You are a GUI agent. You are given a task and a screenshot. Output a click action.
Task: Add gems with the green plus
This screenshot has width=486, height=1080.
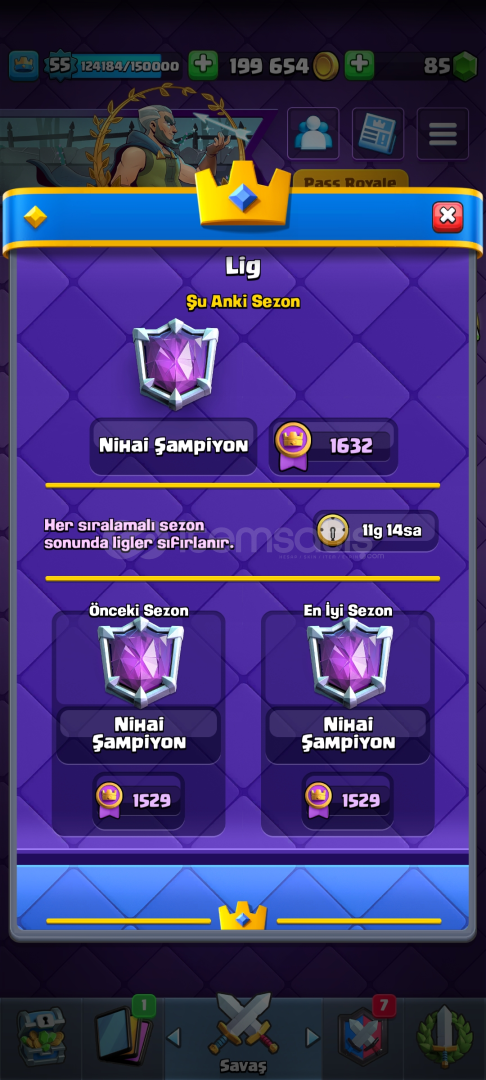(x=359, y=65)
